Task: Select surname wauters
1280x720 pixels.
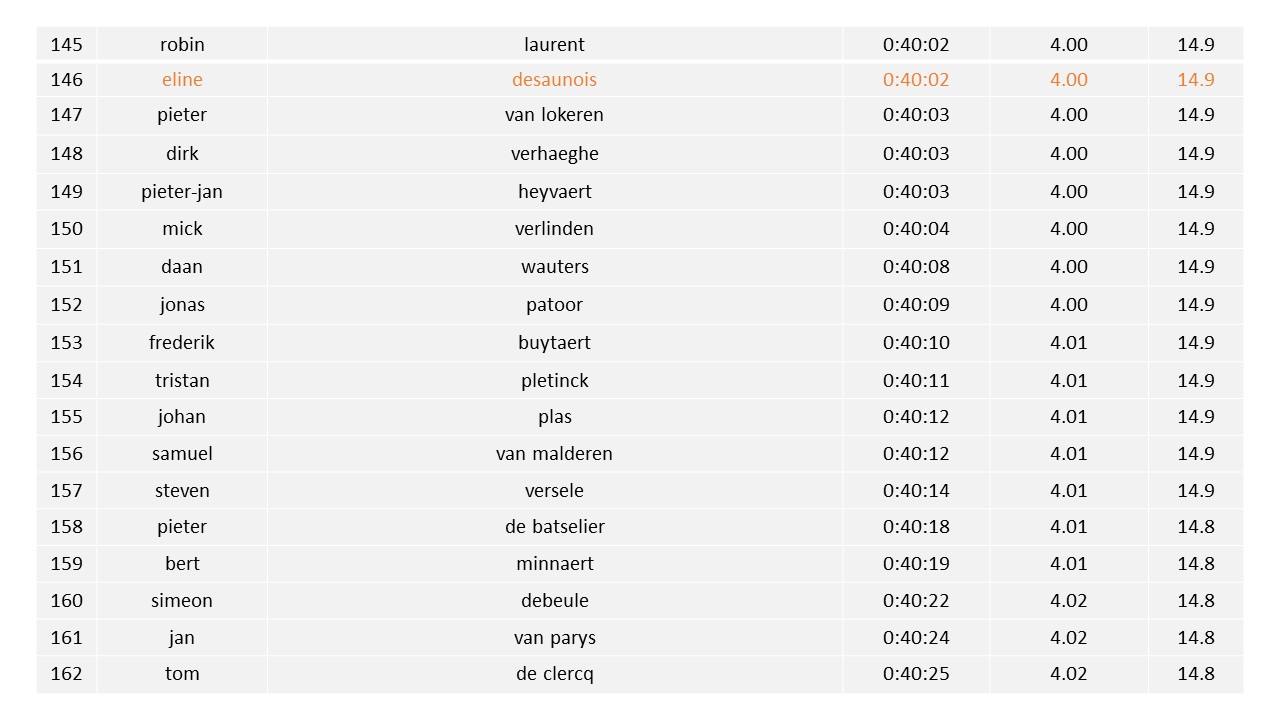Action: (554, 267)
